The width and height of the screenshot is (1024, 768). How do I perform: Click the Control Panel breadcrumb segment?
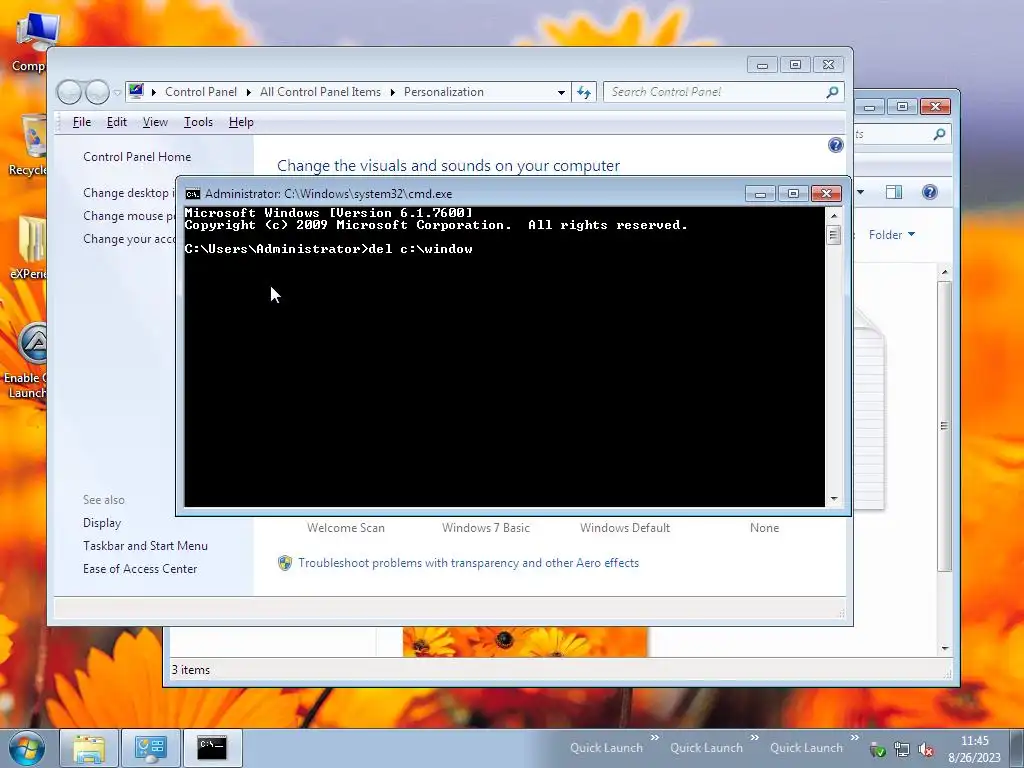point(200,92)
